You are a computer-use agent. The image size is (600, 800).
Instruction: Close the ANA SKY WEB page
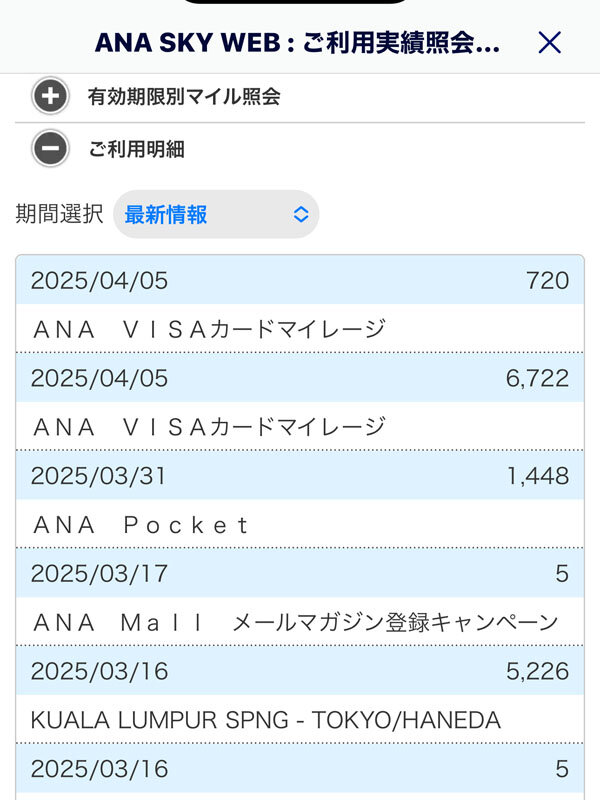(x=549, y=42)
